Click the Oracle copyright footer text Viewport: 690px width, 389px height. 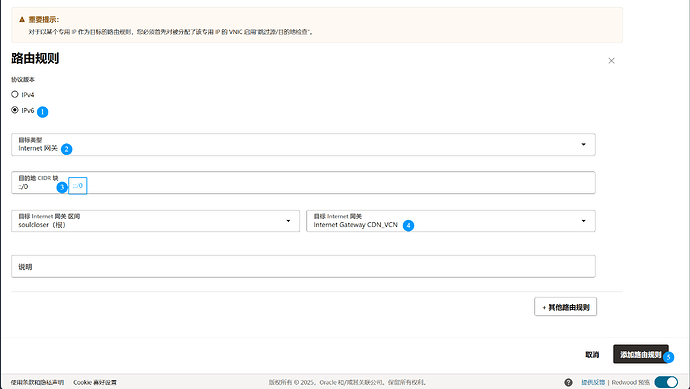(x=347, y=382)
